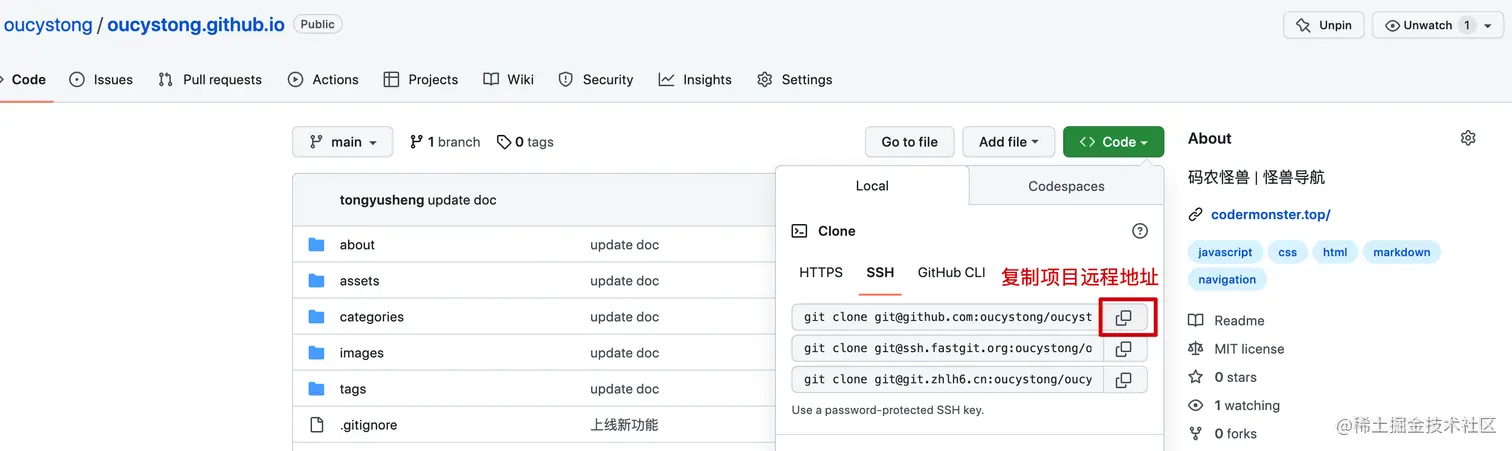The image size is (1512, 451).
Task: Open the About settings gear icon
Action: tap(1468, 138)
